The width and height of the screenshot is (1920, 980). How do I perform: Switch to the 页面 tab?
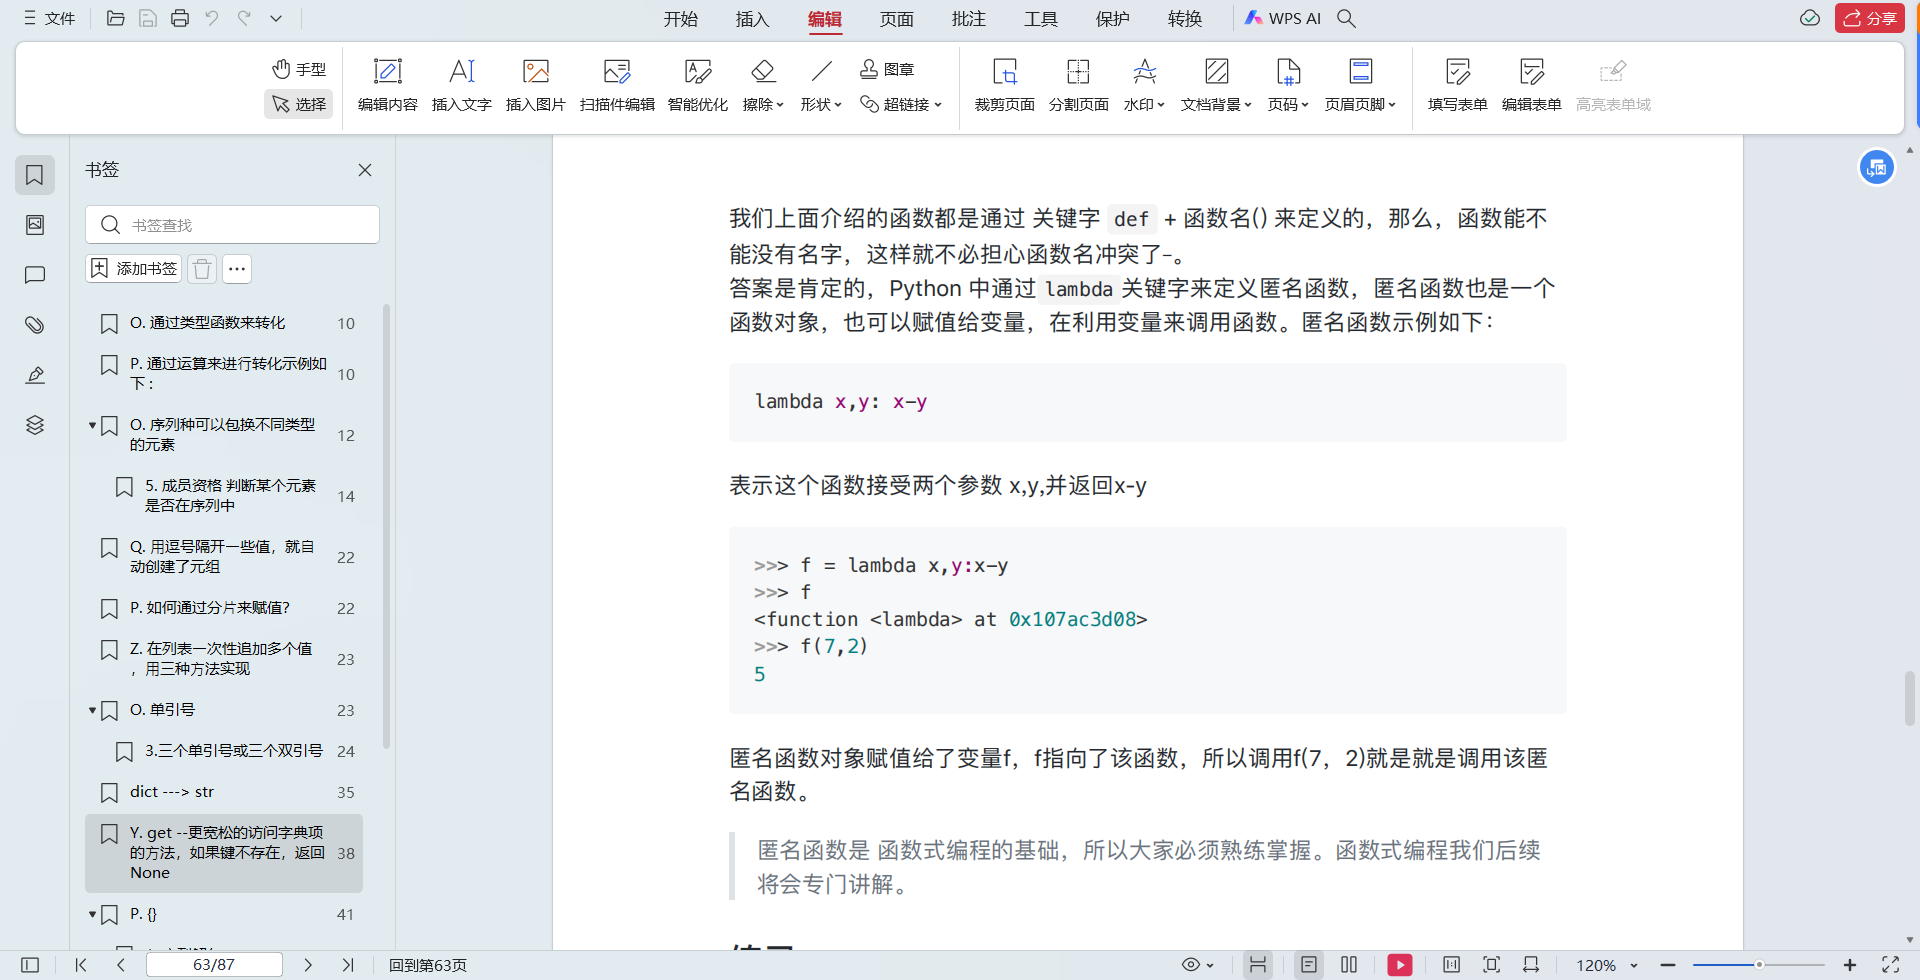pos(896,19)
